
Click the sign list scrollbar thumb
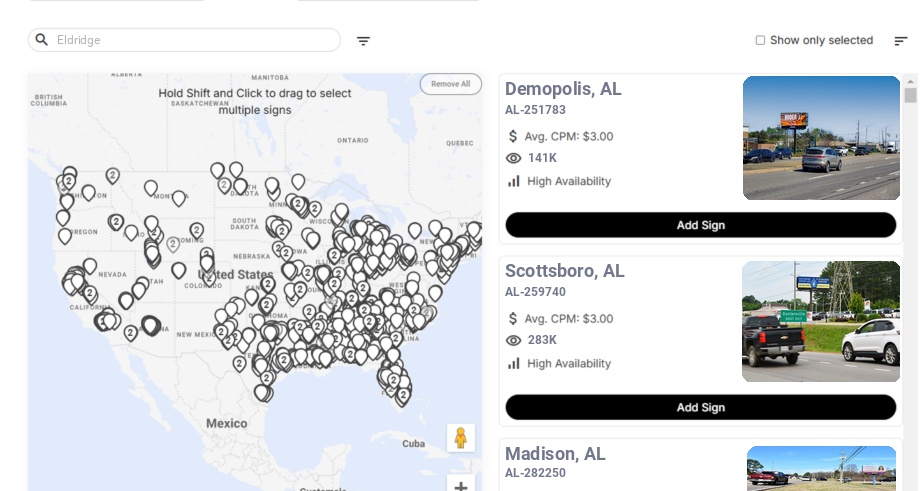(910, 96)
